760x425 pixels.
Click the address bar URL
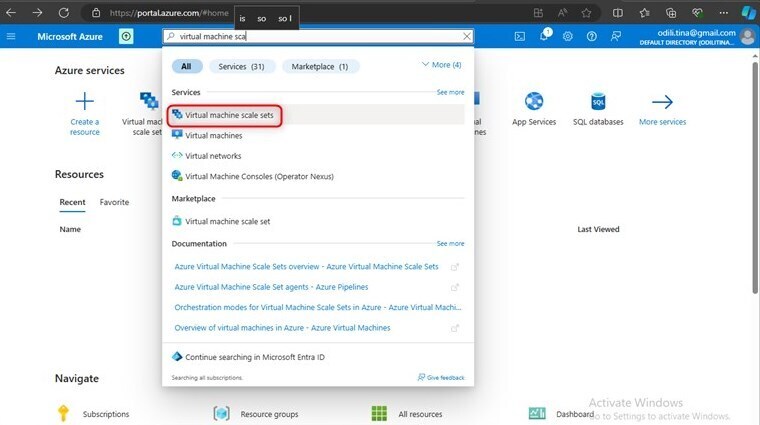tap(169, 13)
